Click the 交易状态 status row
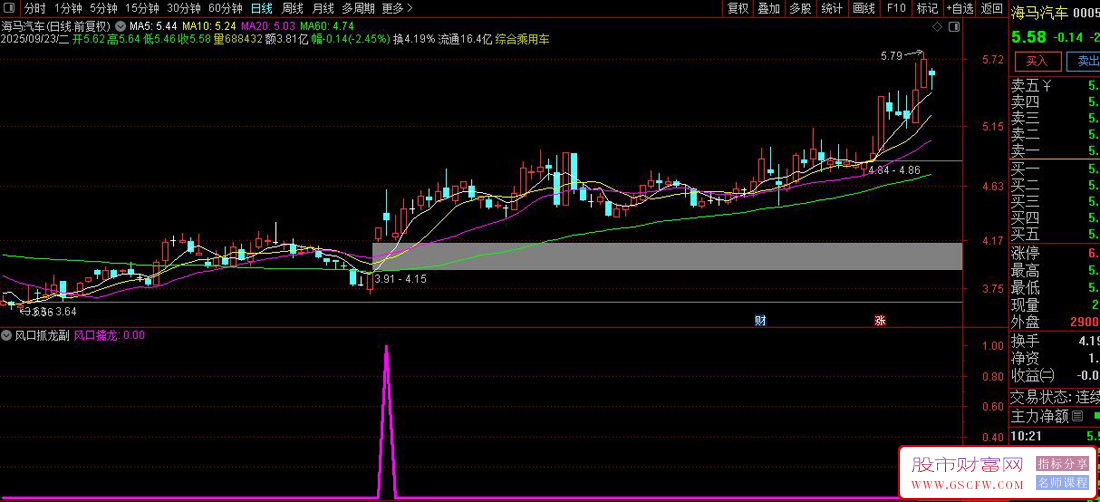The width and height of the screenshot is (1100, 502). coord(1055,397)
